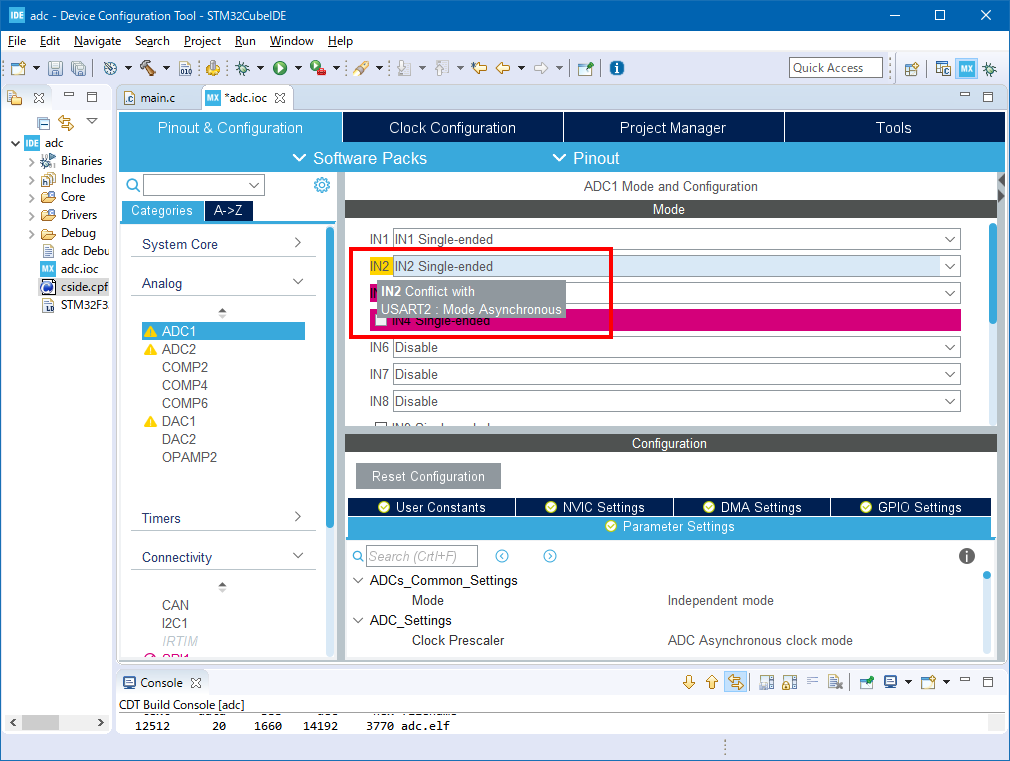Open the IN8 Disable dropdown

(x=950, y=401)
